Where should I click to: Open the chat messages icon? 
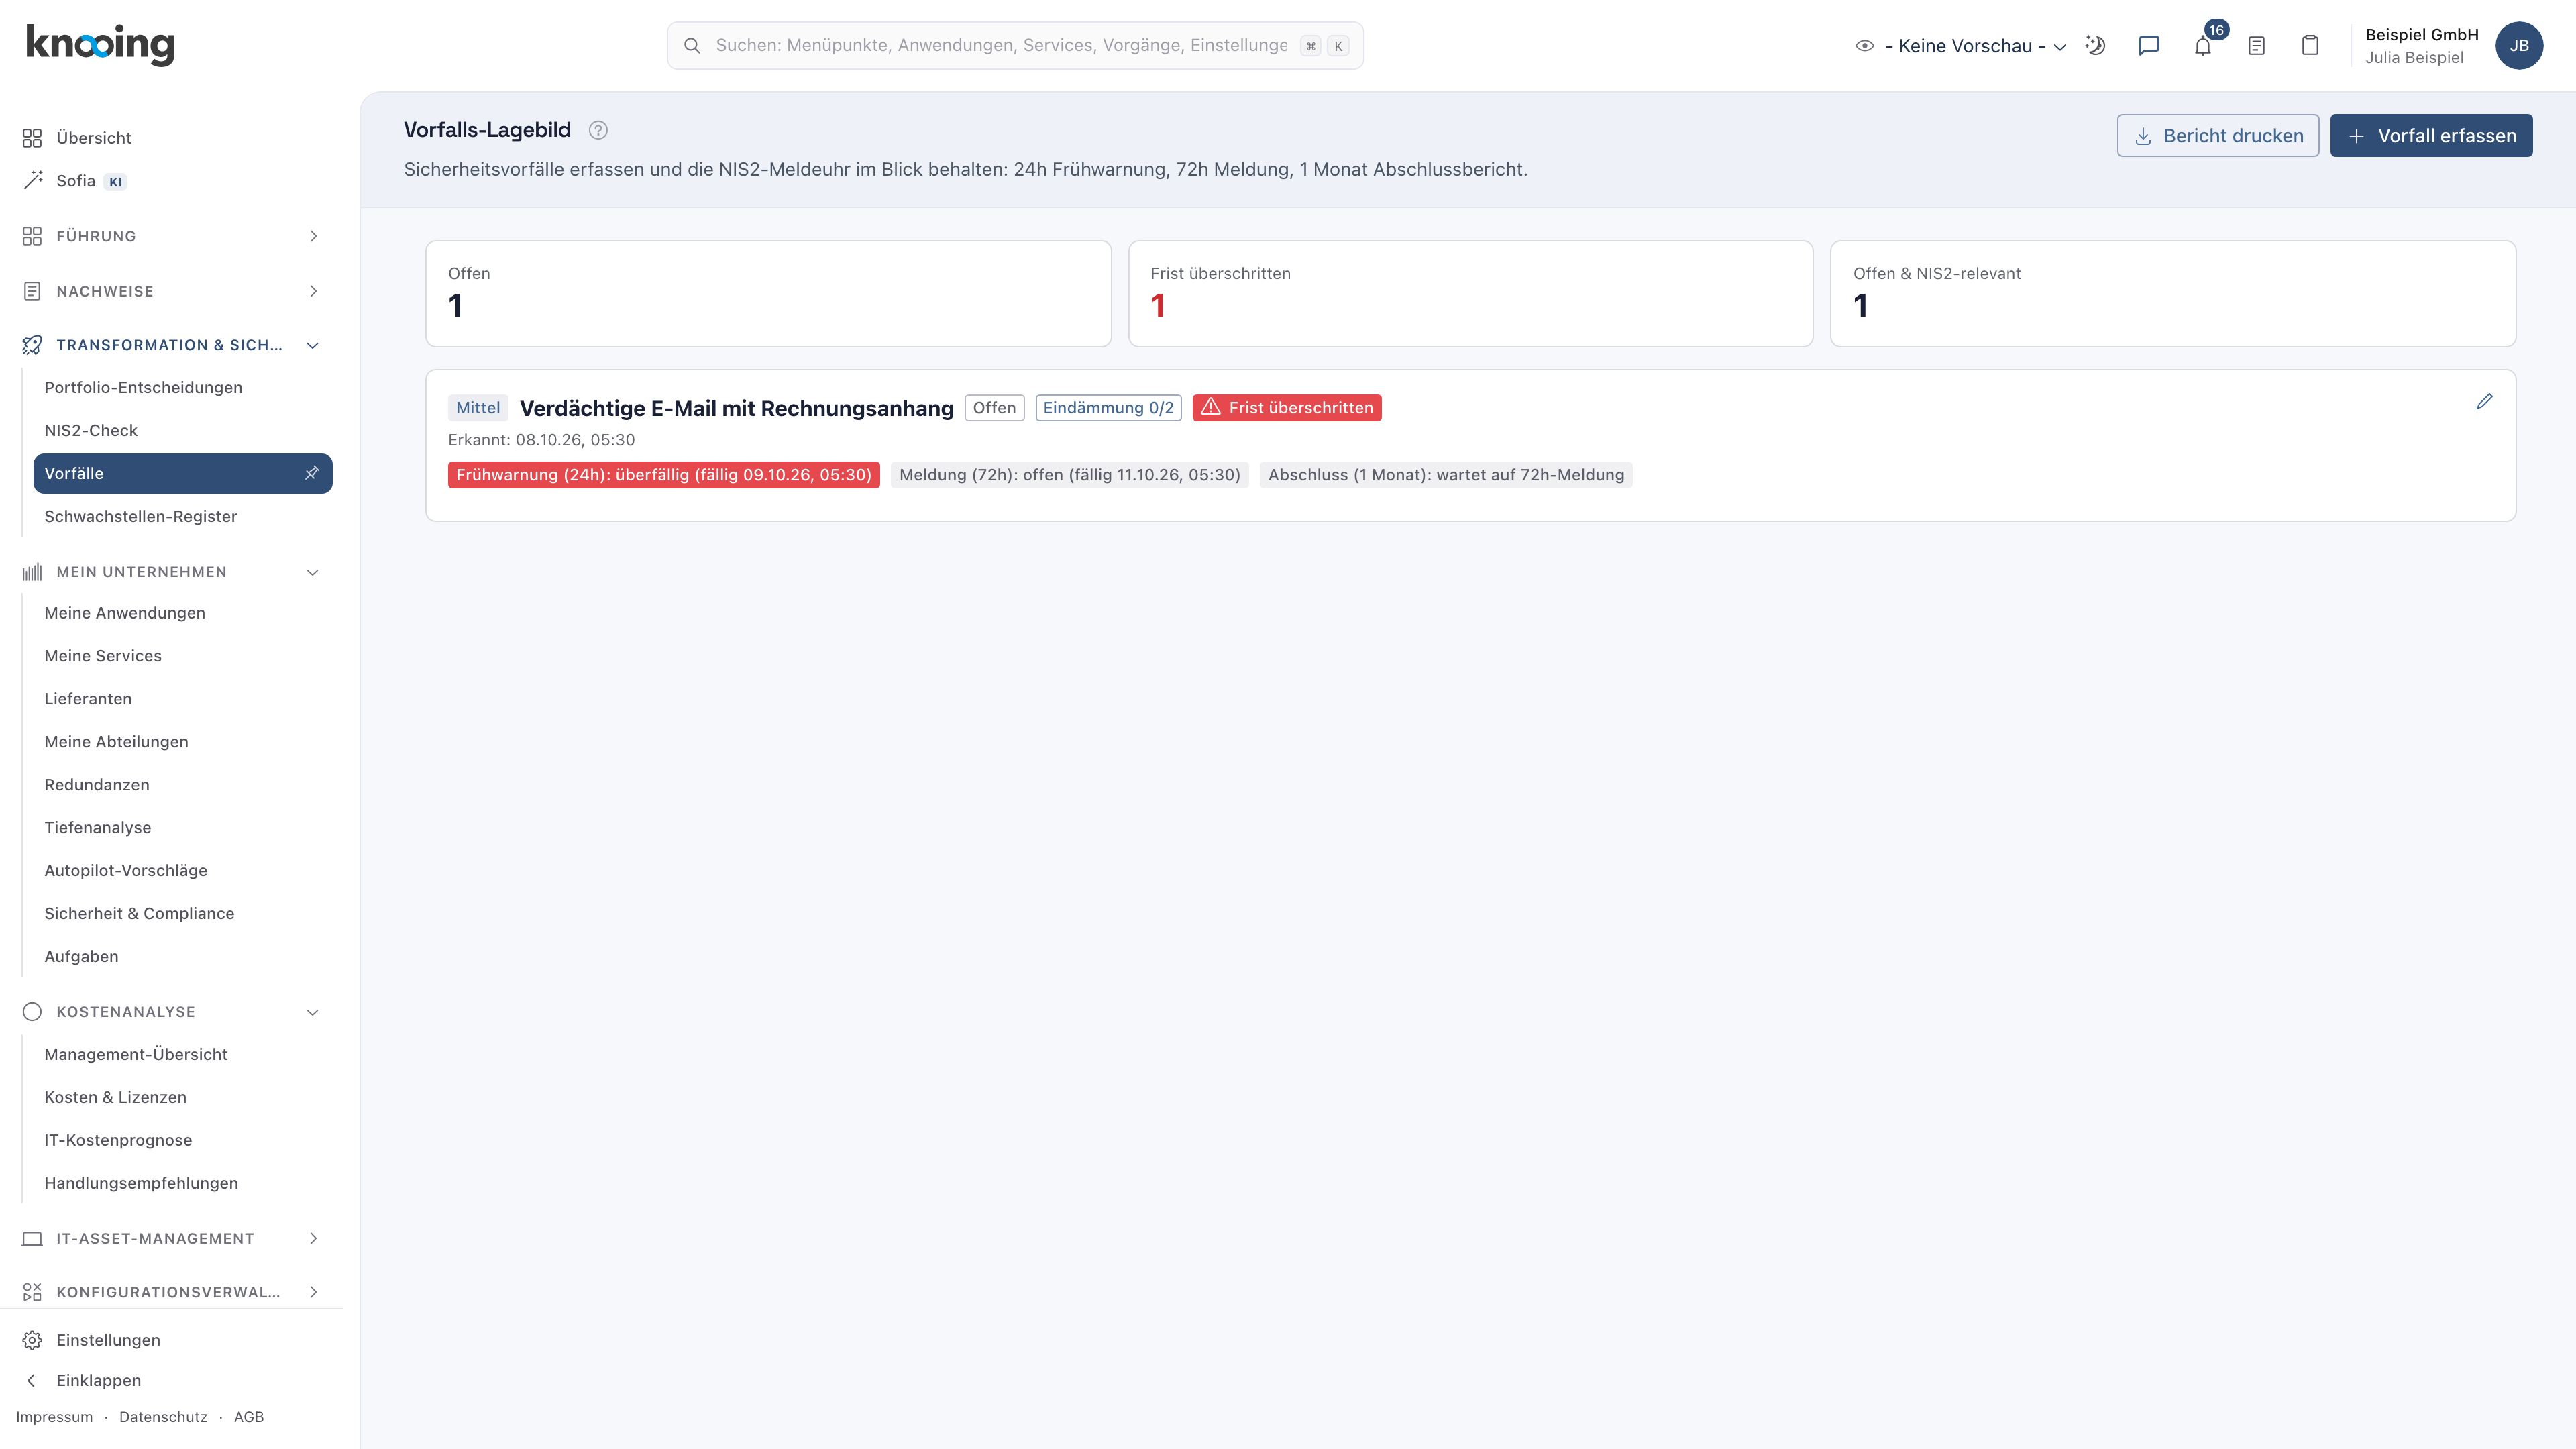(2148, 45)
